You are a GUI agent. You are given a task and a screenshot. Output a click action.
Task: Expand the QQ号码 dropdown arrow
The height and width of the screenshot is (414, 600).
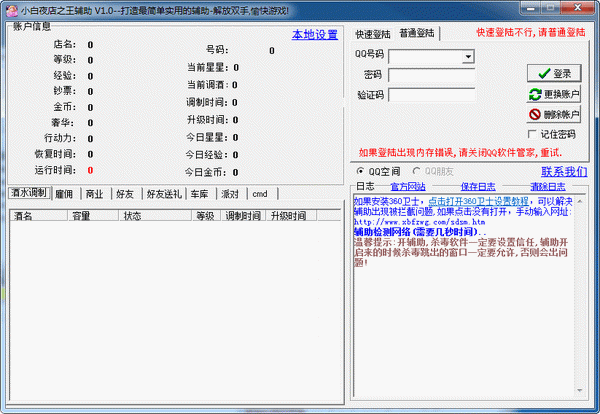[468, 57]
